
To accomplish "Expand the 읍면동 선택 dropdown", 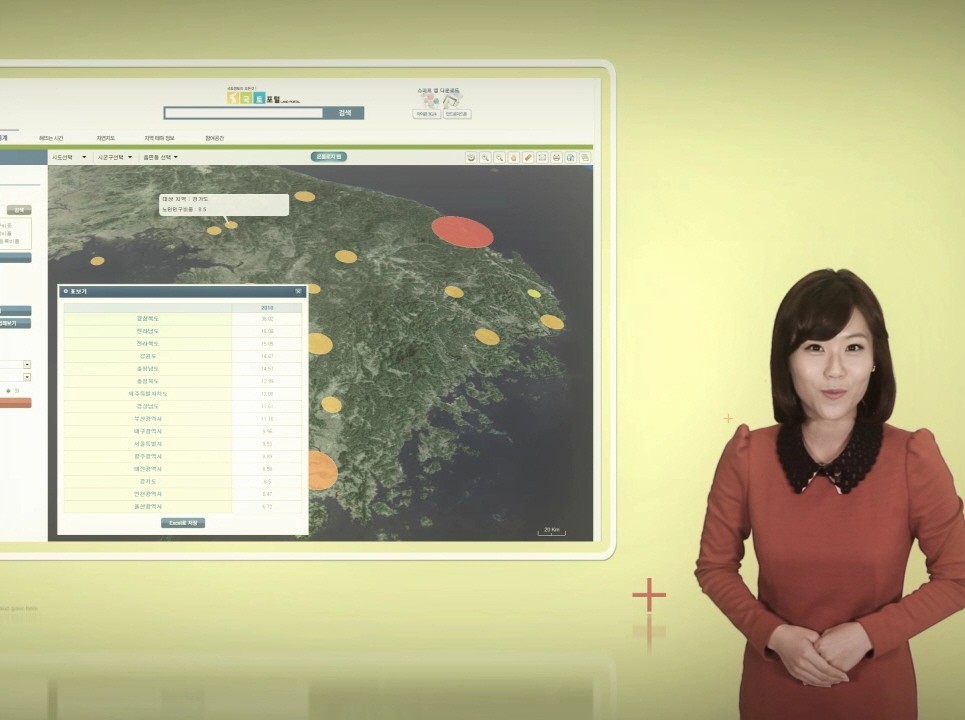I will pyautogui.click(x=160, y=157).
